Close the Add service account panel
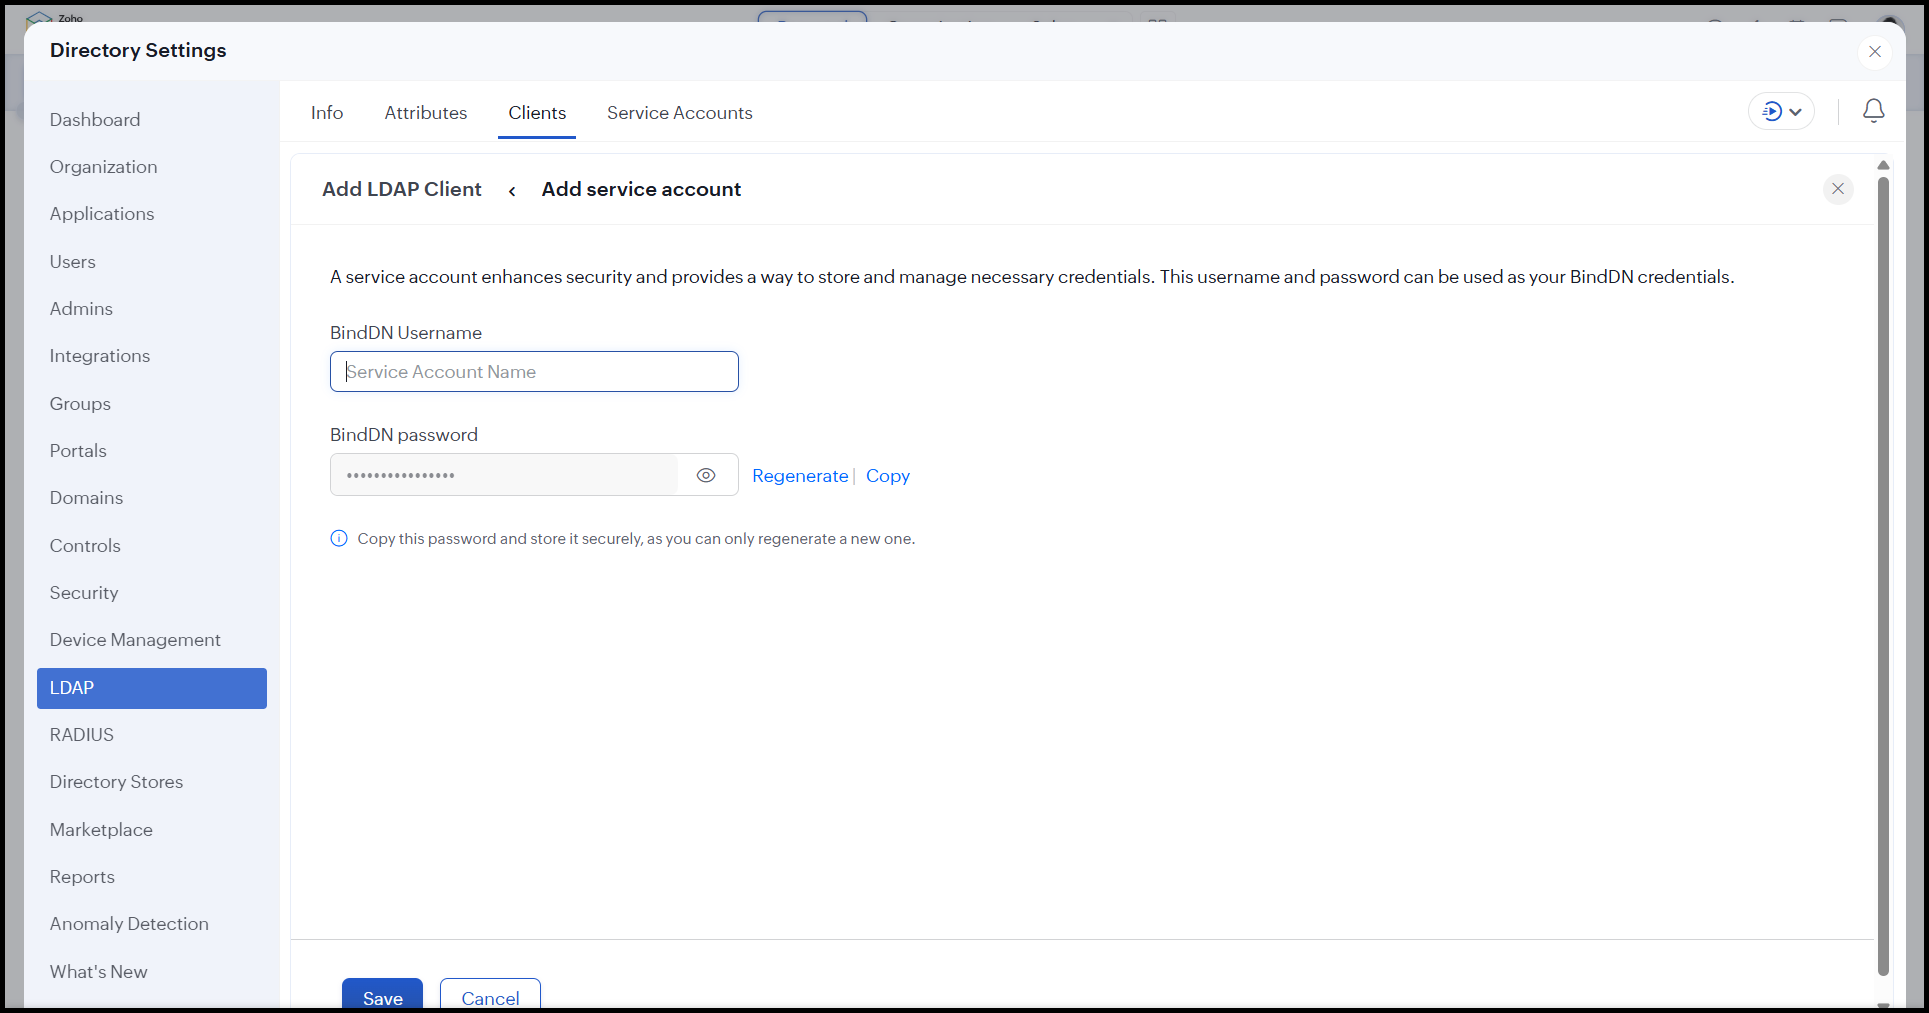Viewport: 1929px width, 1013px height. [1837, 189]
